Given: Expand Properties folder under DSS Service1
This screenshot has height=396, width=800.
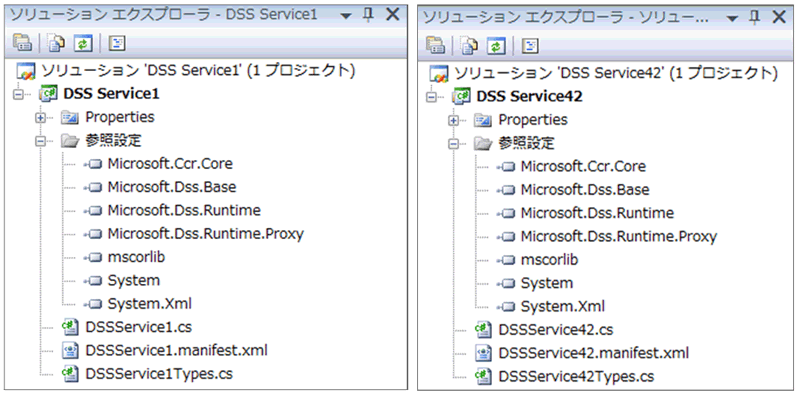Looking at the screenshot, I should (40, 118).
